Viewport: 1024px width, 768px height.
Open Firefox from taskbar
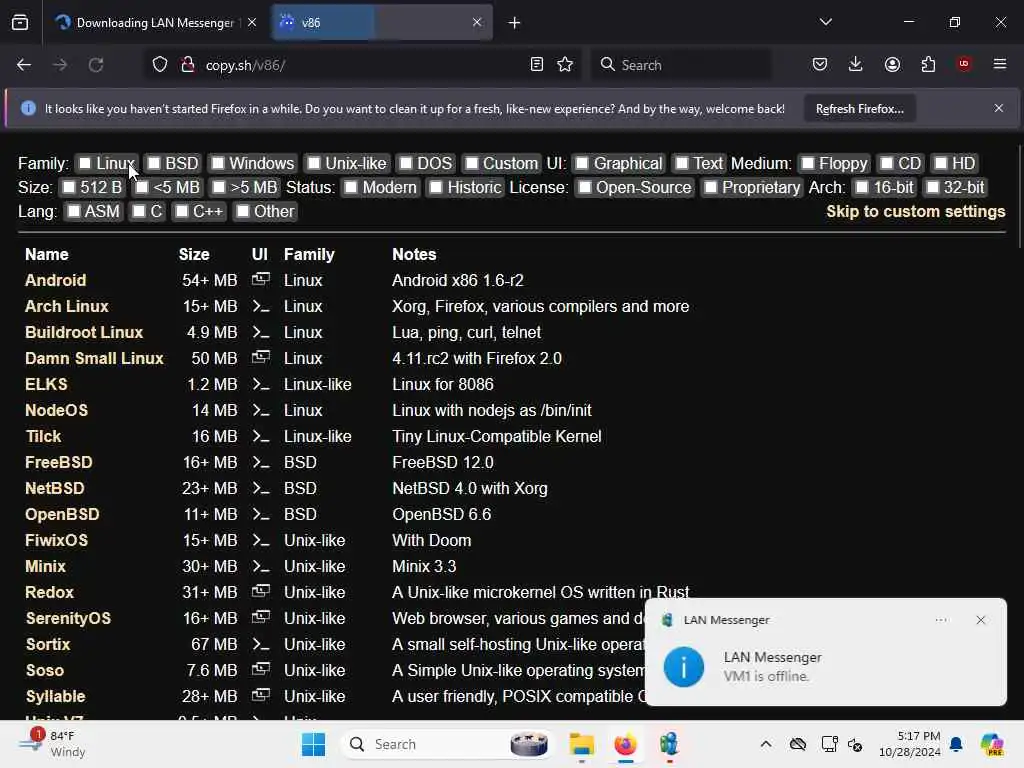[625, 744]
